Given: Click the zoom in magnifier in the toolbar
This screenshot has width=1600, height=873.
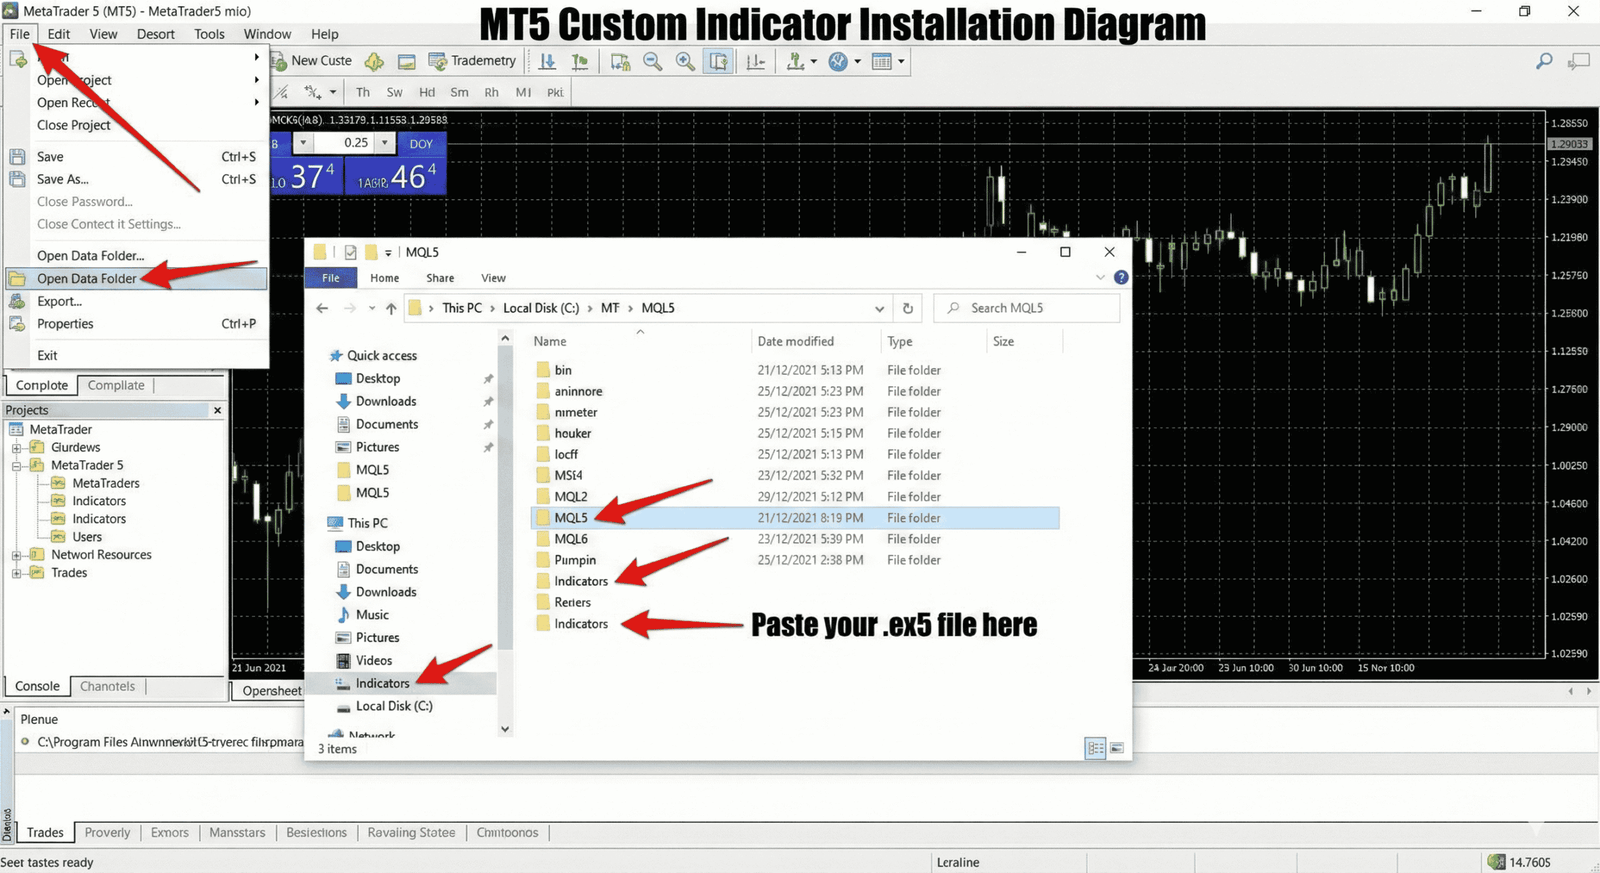Looking at the screenshot, I should pyautogui.click(x=685, y=62).
